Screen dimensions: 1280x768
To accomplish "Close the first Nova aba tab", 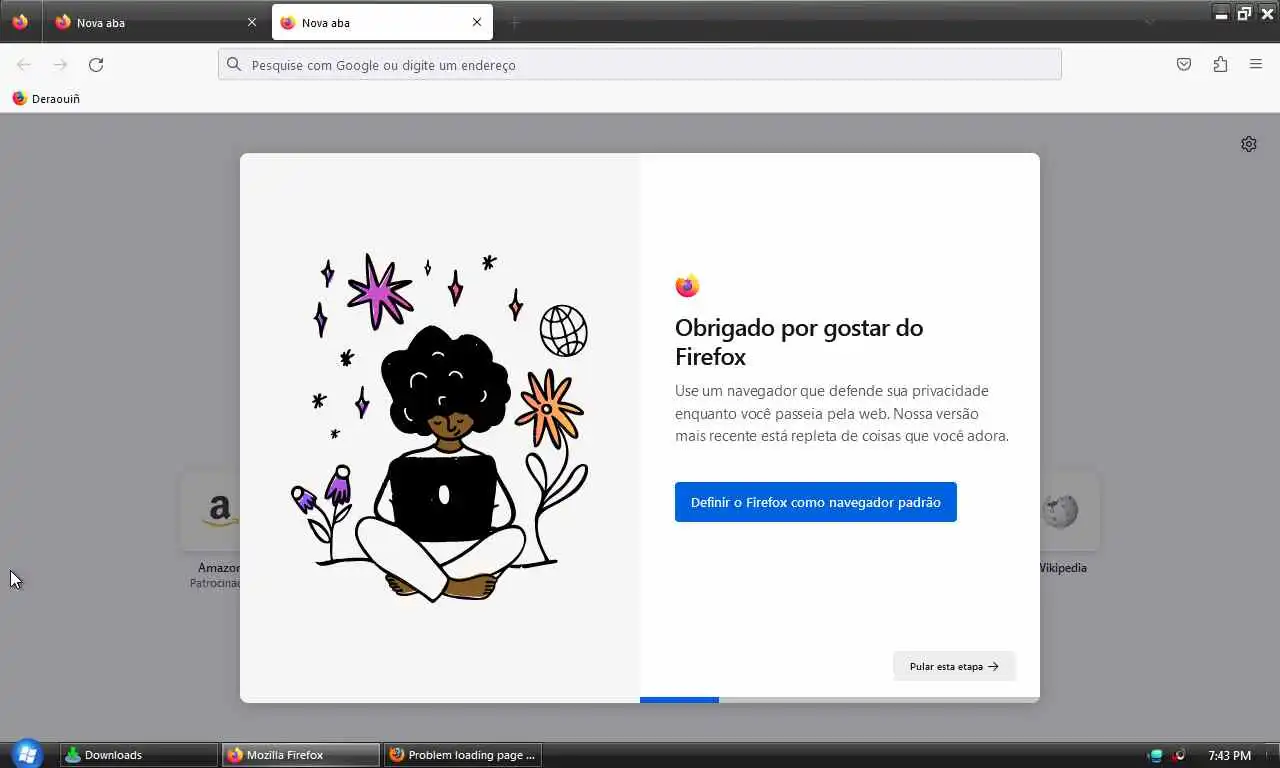I will pyautogui.click(x=251, y=22).
